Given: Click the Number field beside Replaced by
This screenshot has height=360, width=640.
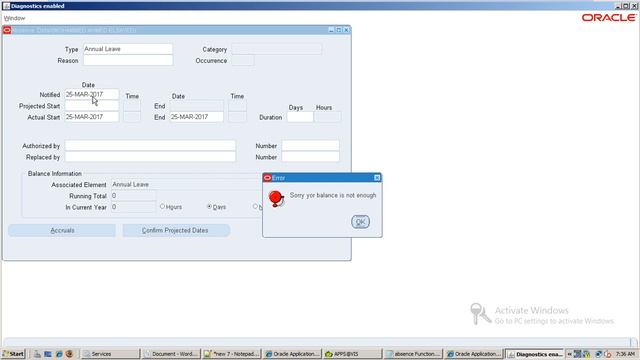Looking at the screenshot, I should click(x=310, y=157).
